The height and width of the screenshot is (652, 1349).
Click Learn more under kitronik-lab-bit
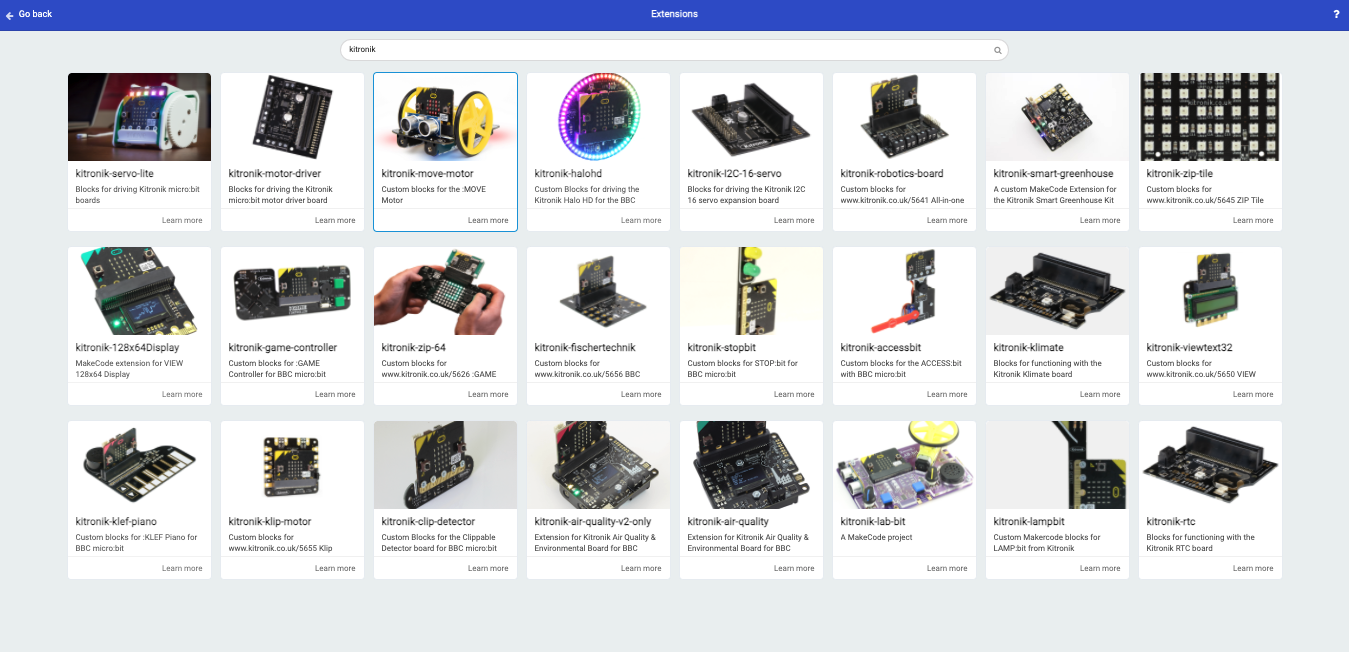[x=947, y=568]
